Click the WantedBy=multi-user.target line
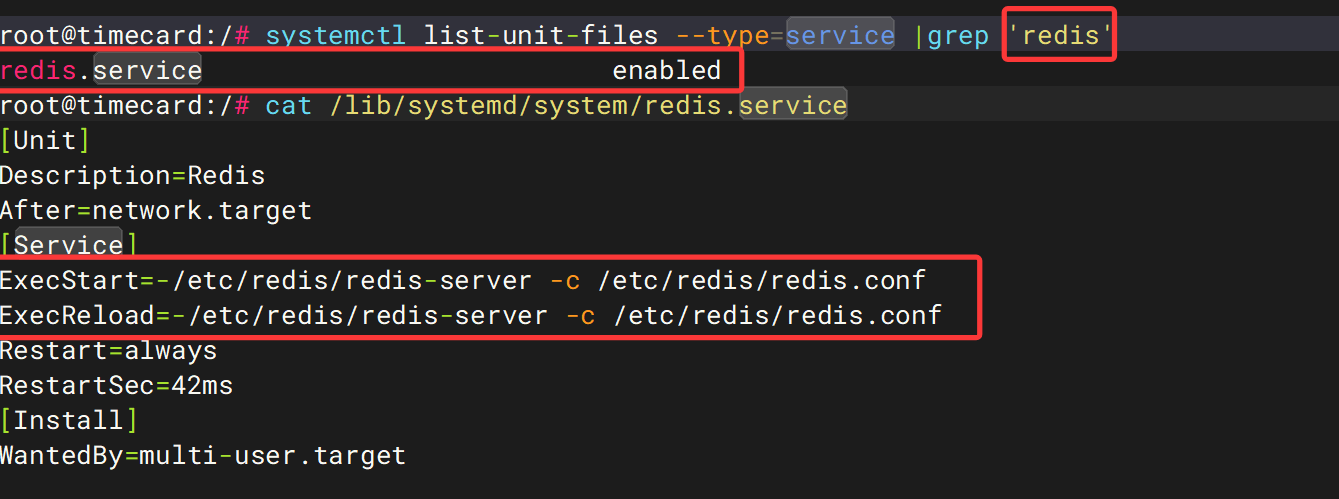Viewport: 1339px width, 499px height. coord(203,456)
